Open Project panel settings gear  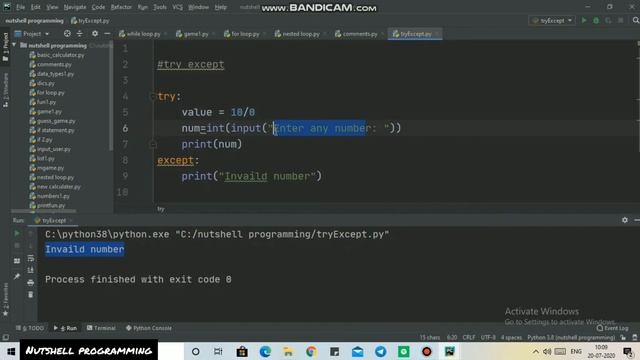pyautogui.click(x=95, y=34)
